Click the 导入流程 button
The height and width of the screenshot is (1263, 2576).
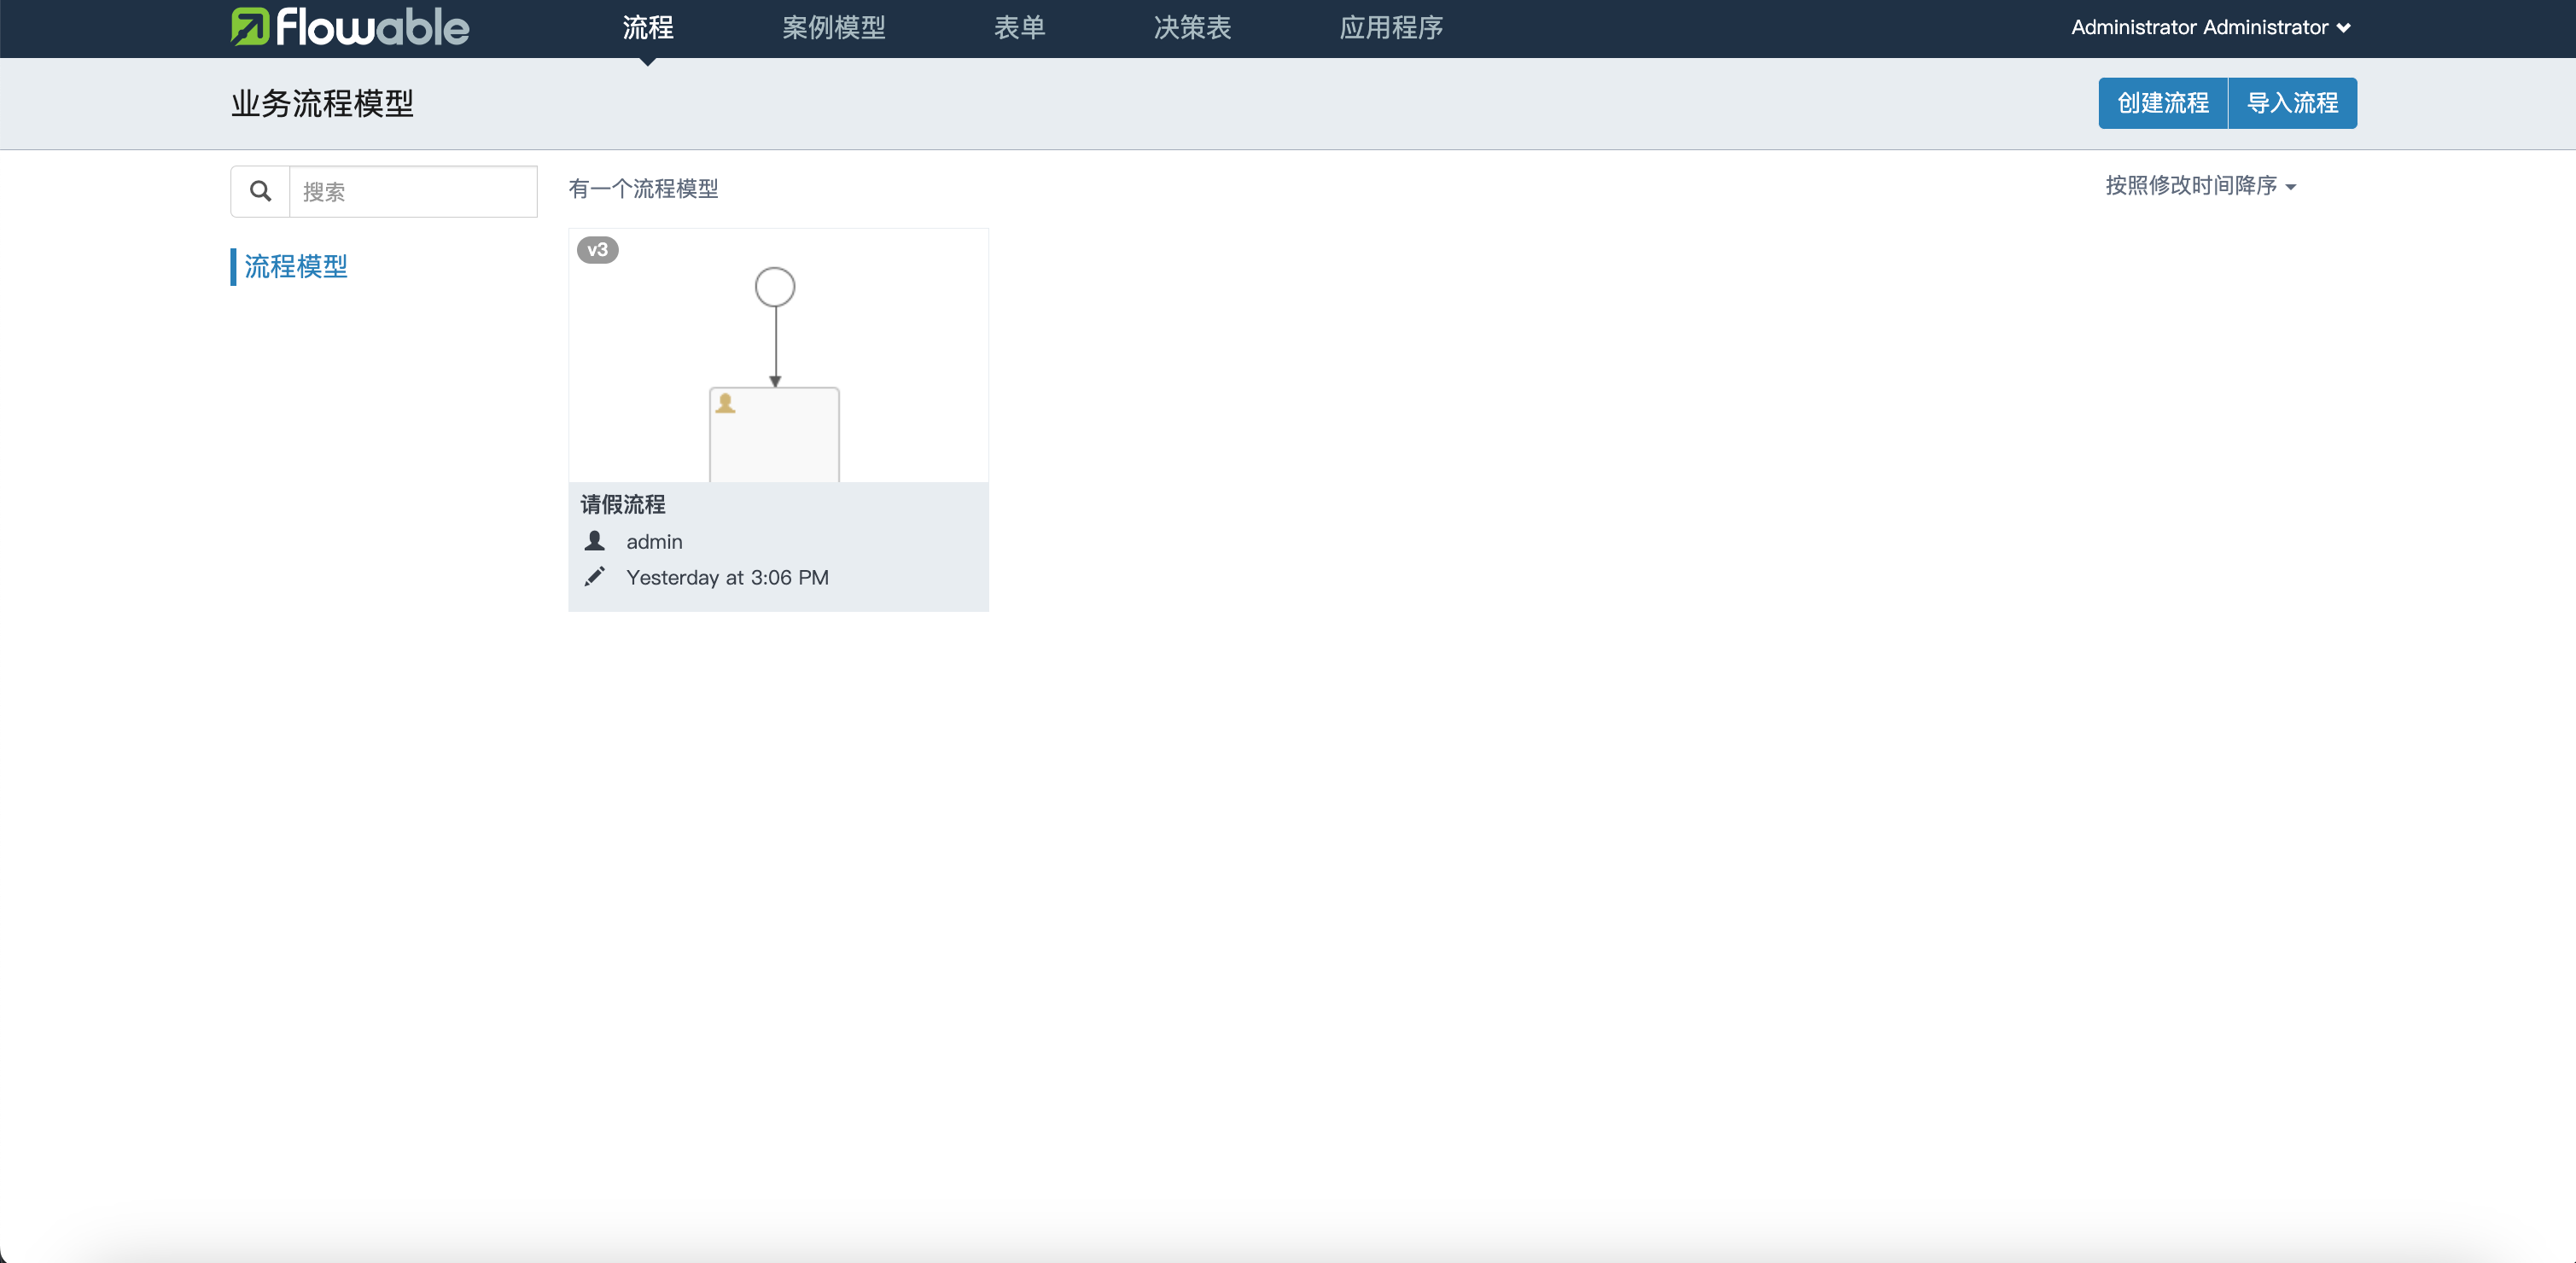tap(2292, 103)
